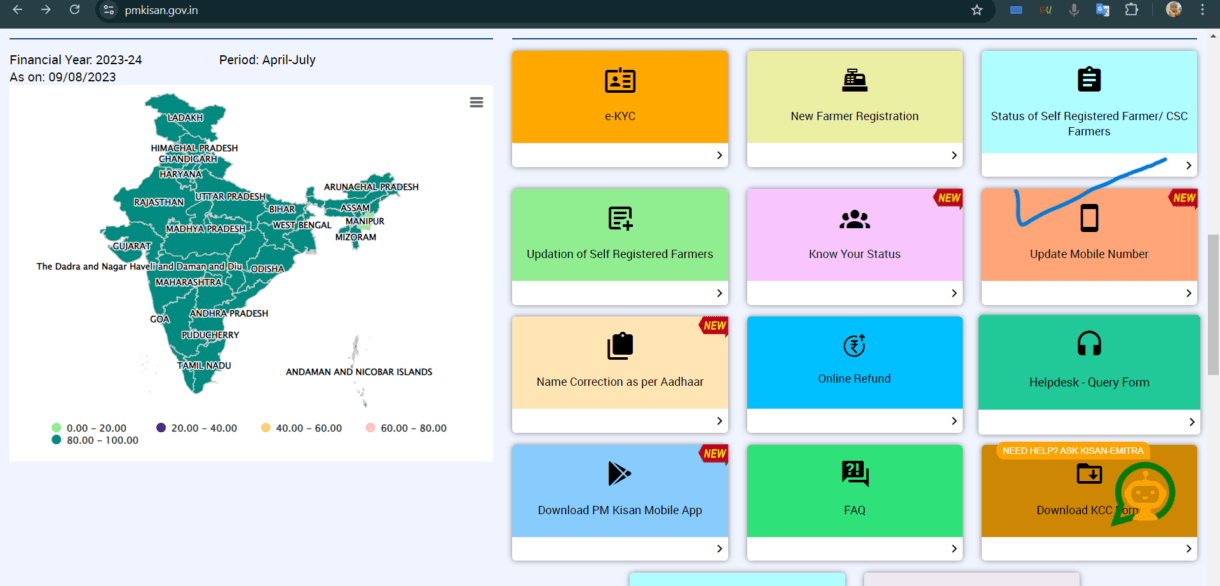Click the New Farmer Registration cash register icon
Viewport: 1220px width, 586px height.
[x=854, y=81]
